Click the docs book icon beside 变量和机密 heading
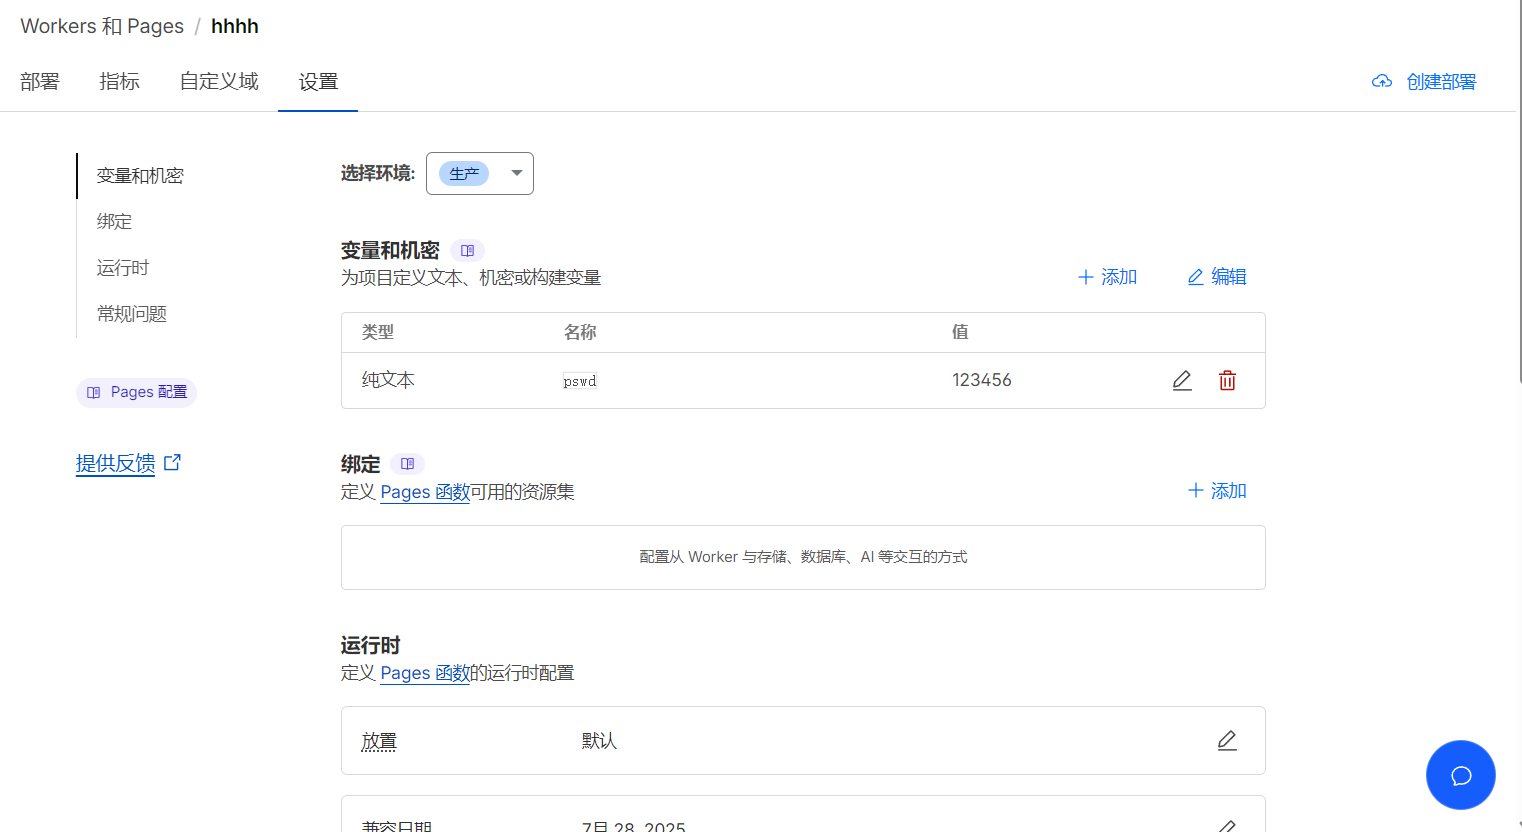Image resolution: width=1522 pixels, height=832 pixels. pyautogui.click(x=467, y=251)
